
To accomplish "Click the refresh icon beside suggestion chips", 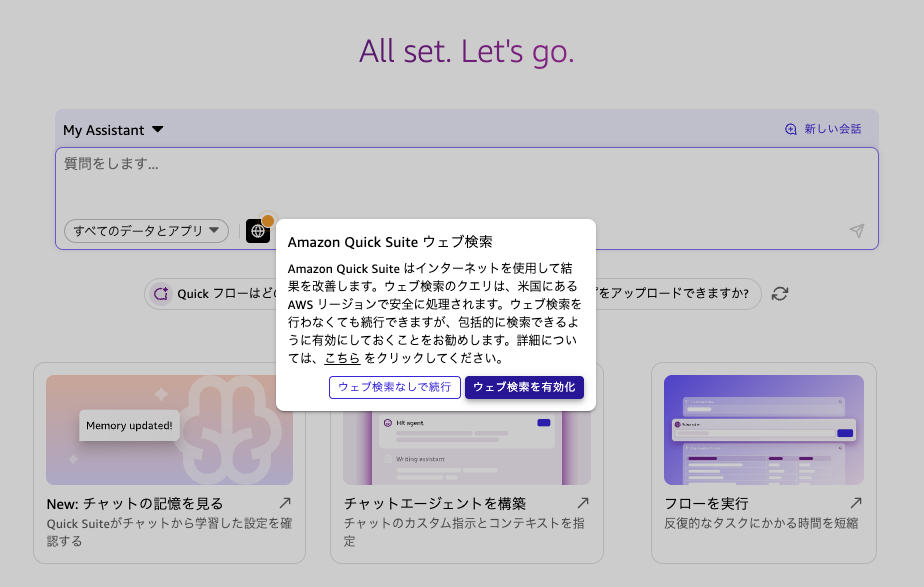I will (x=778, y=293).
